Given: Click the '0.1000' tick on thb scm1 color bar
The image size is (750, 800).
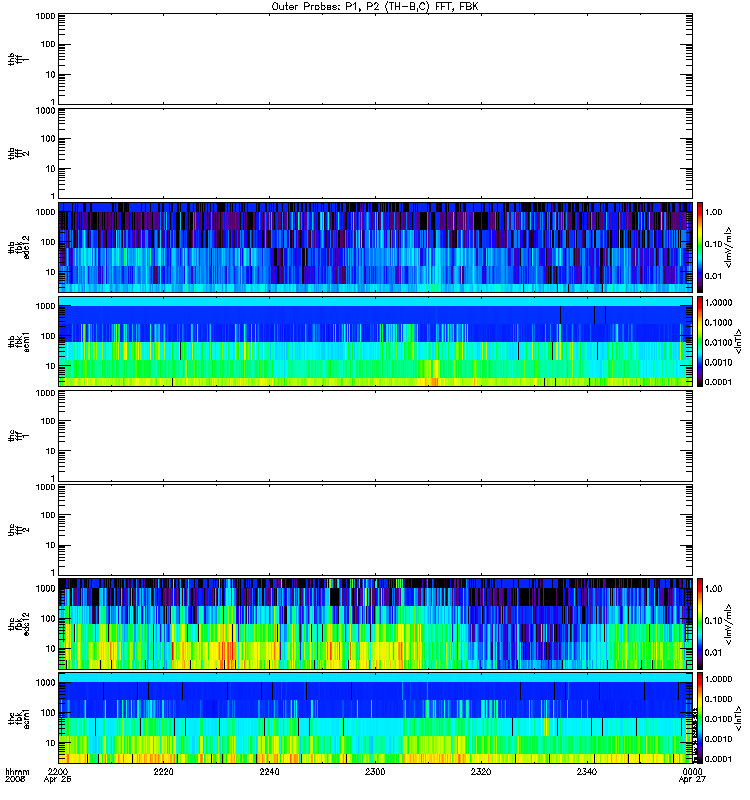Looking at the screenshot, I should click(718, 322).
